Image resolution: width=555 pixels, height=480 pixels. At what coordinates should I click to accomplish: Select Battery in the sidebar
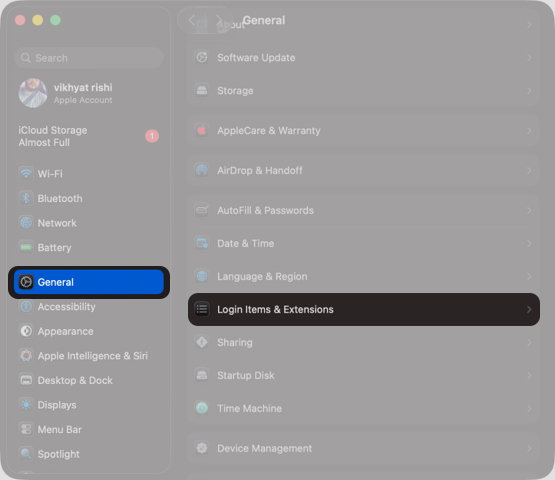pos(89,247)
